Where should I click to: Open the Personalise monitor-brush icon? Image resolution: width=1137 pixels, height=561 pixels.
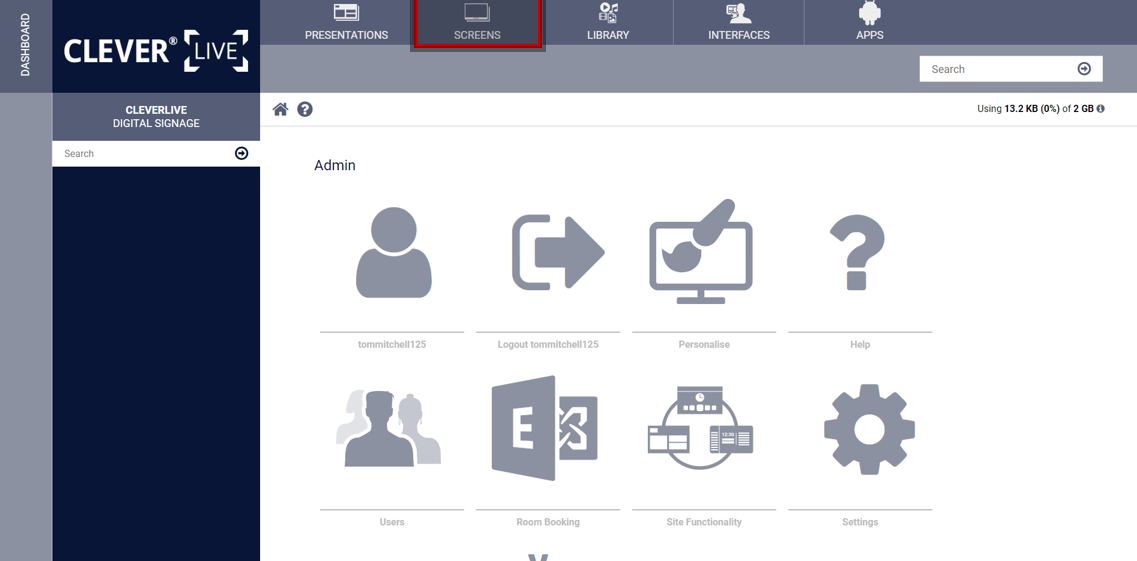click(x=701, y=252)
